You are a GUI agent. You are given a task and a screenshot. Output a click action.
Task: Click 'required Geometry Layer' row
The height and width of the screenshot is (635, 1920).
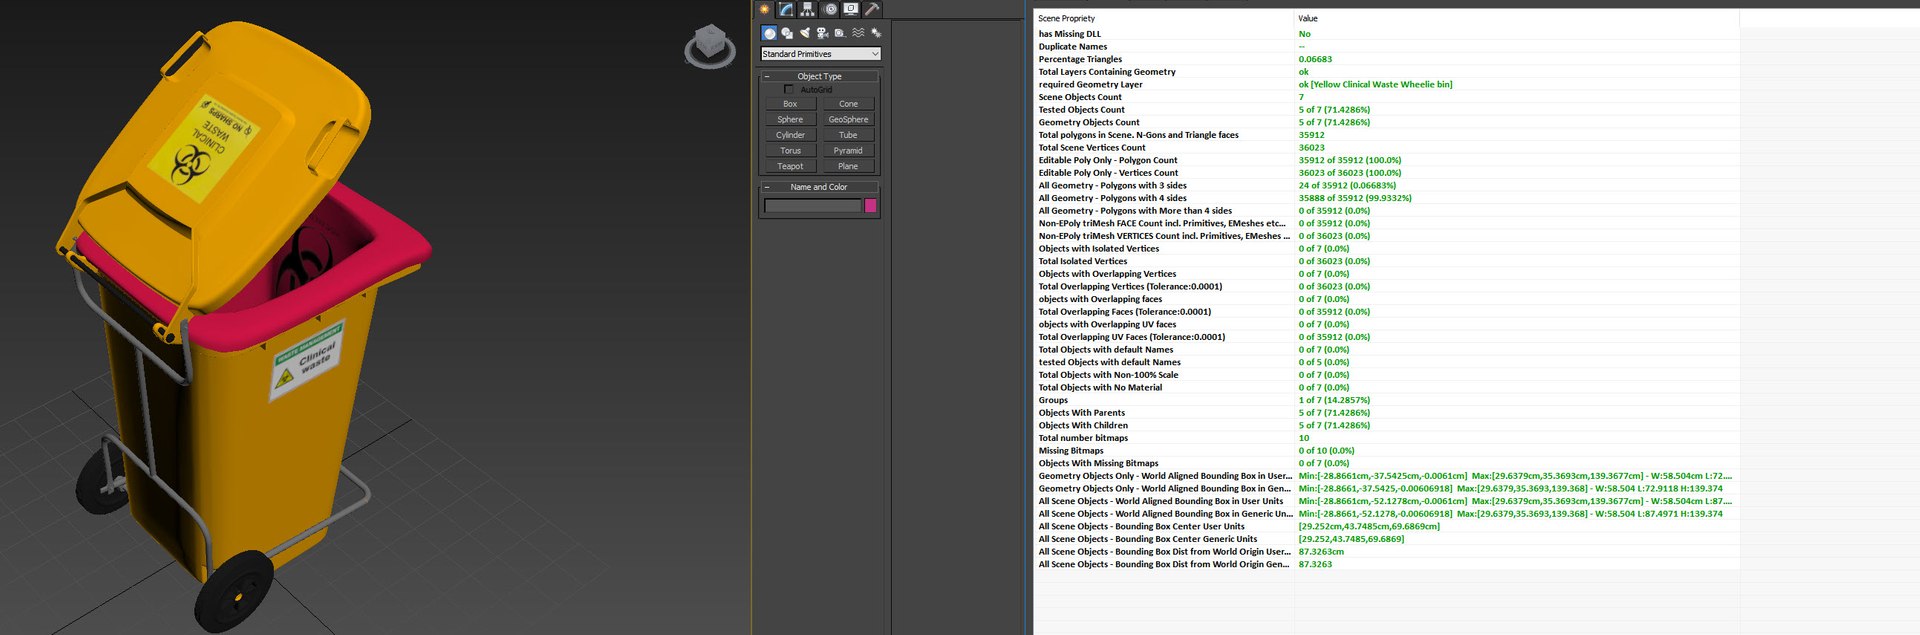point(1385,85)
